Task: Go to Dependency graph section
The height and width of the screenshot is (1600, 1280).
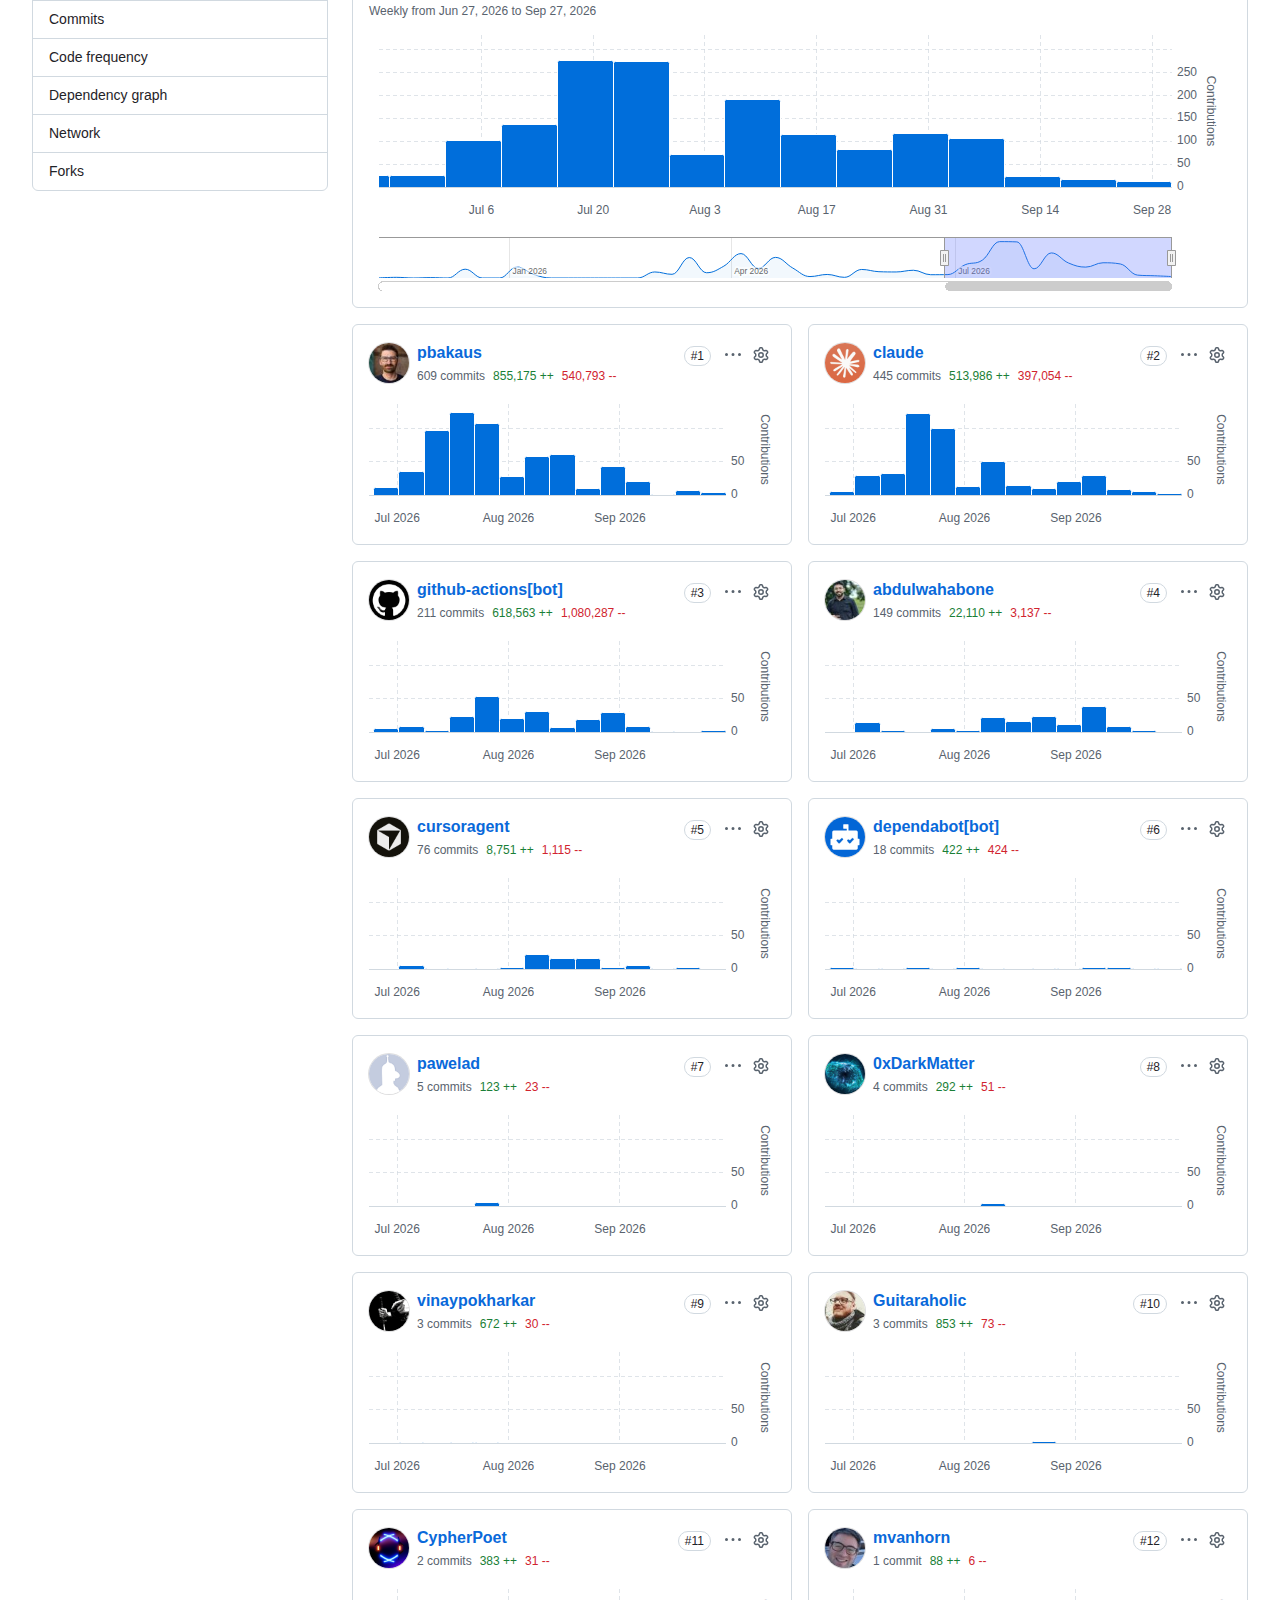Action: tap(180, 95)
